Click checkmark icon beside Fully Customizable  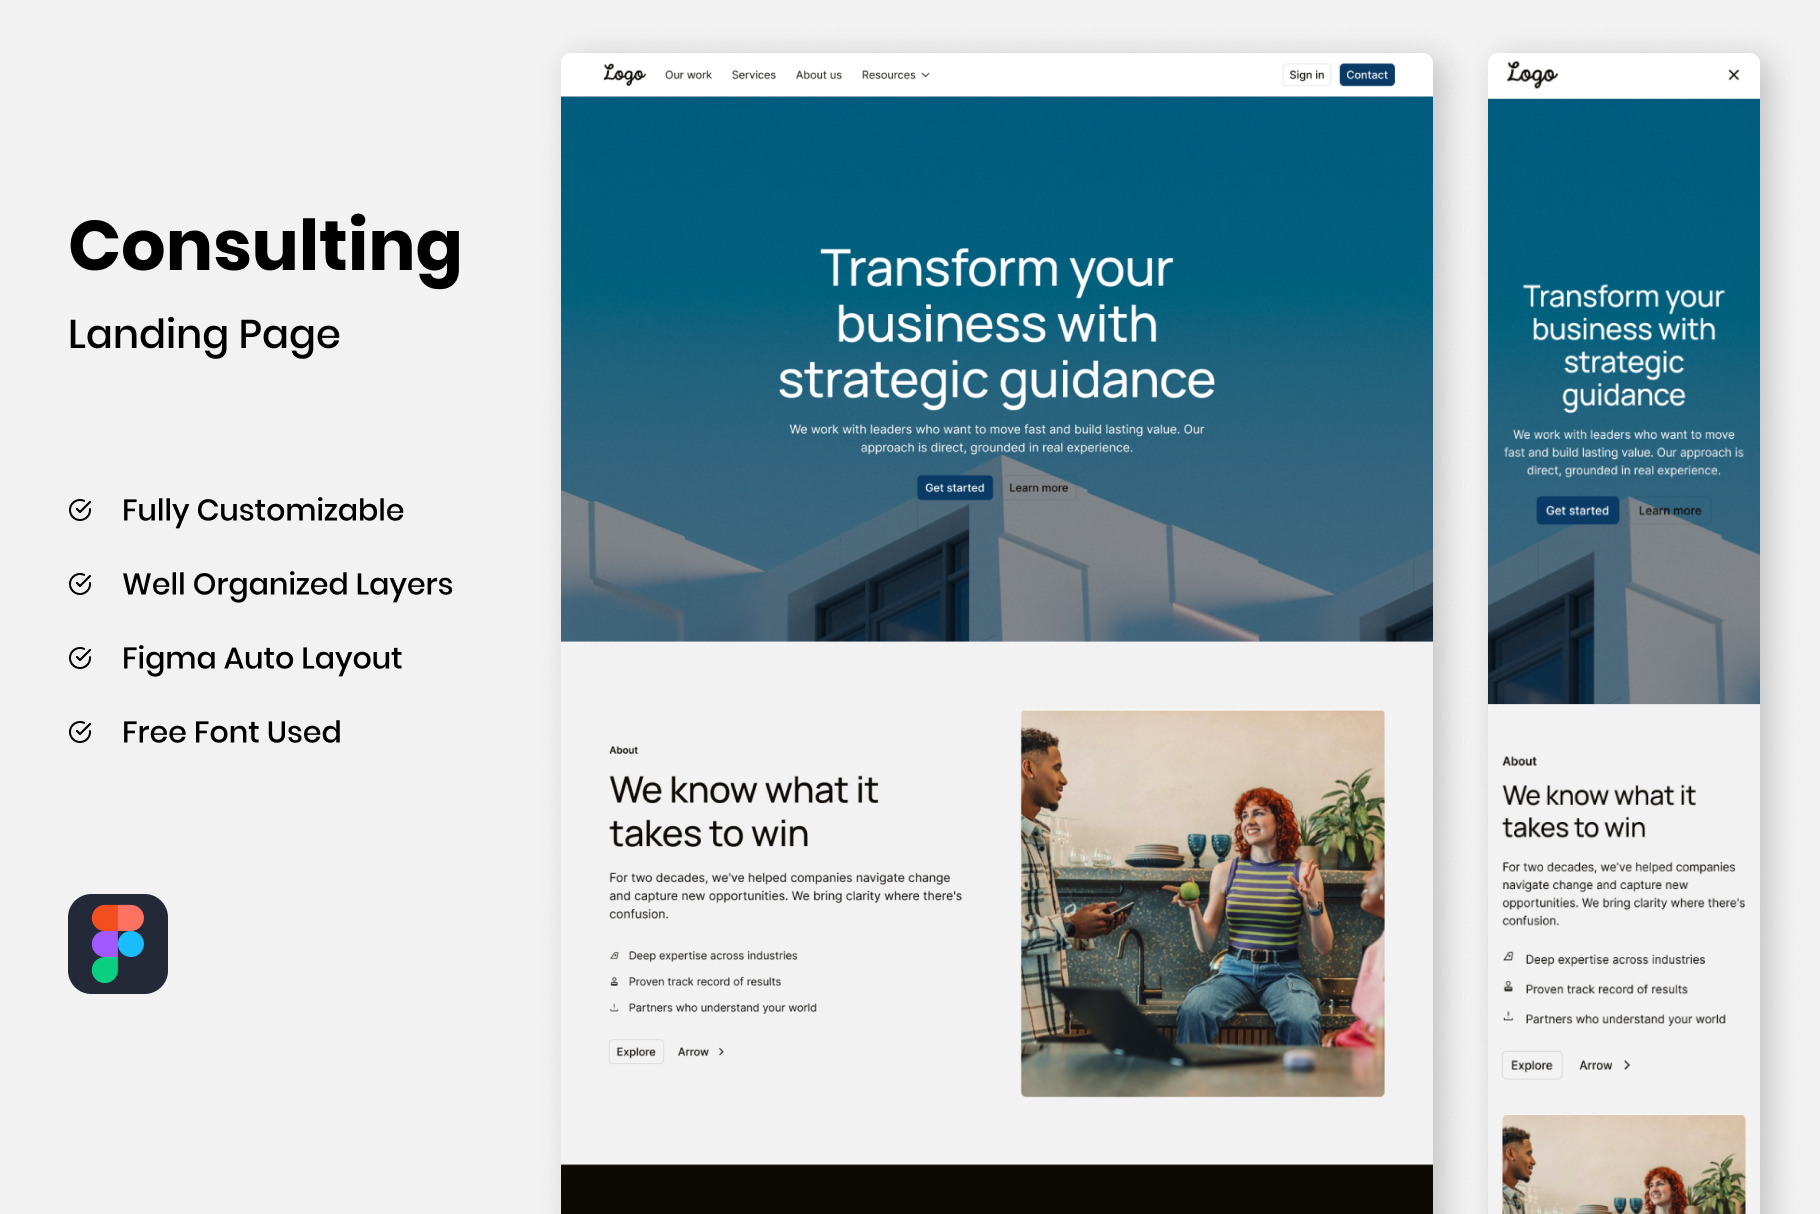click(x=80, y=510)
